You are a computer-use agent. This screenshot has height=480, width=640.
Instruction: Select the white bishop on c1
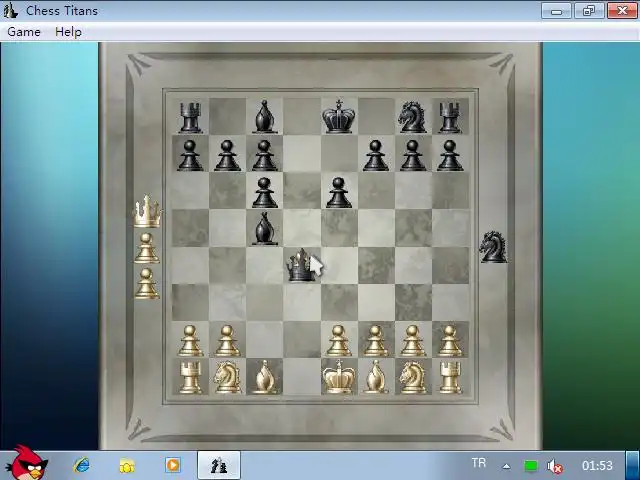264,377
